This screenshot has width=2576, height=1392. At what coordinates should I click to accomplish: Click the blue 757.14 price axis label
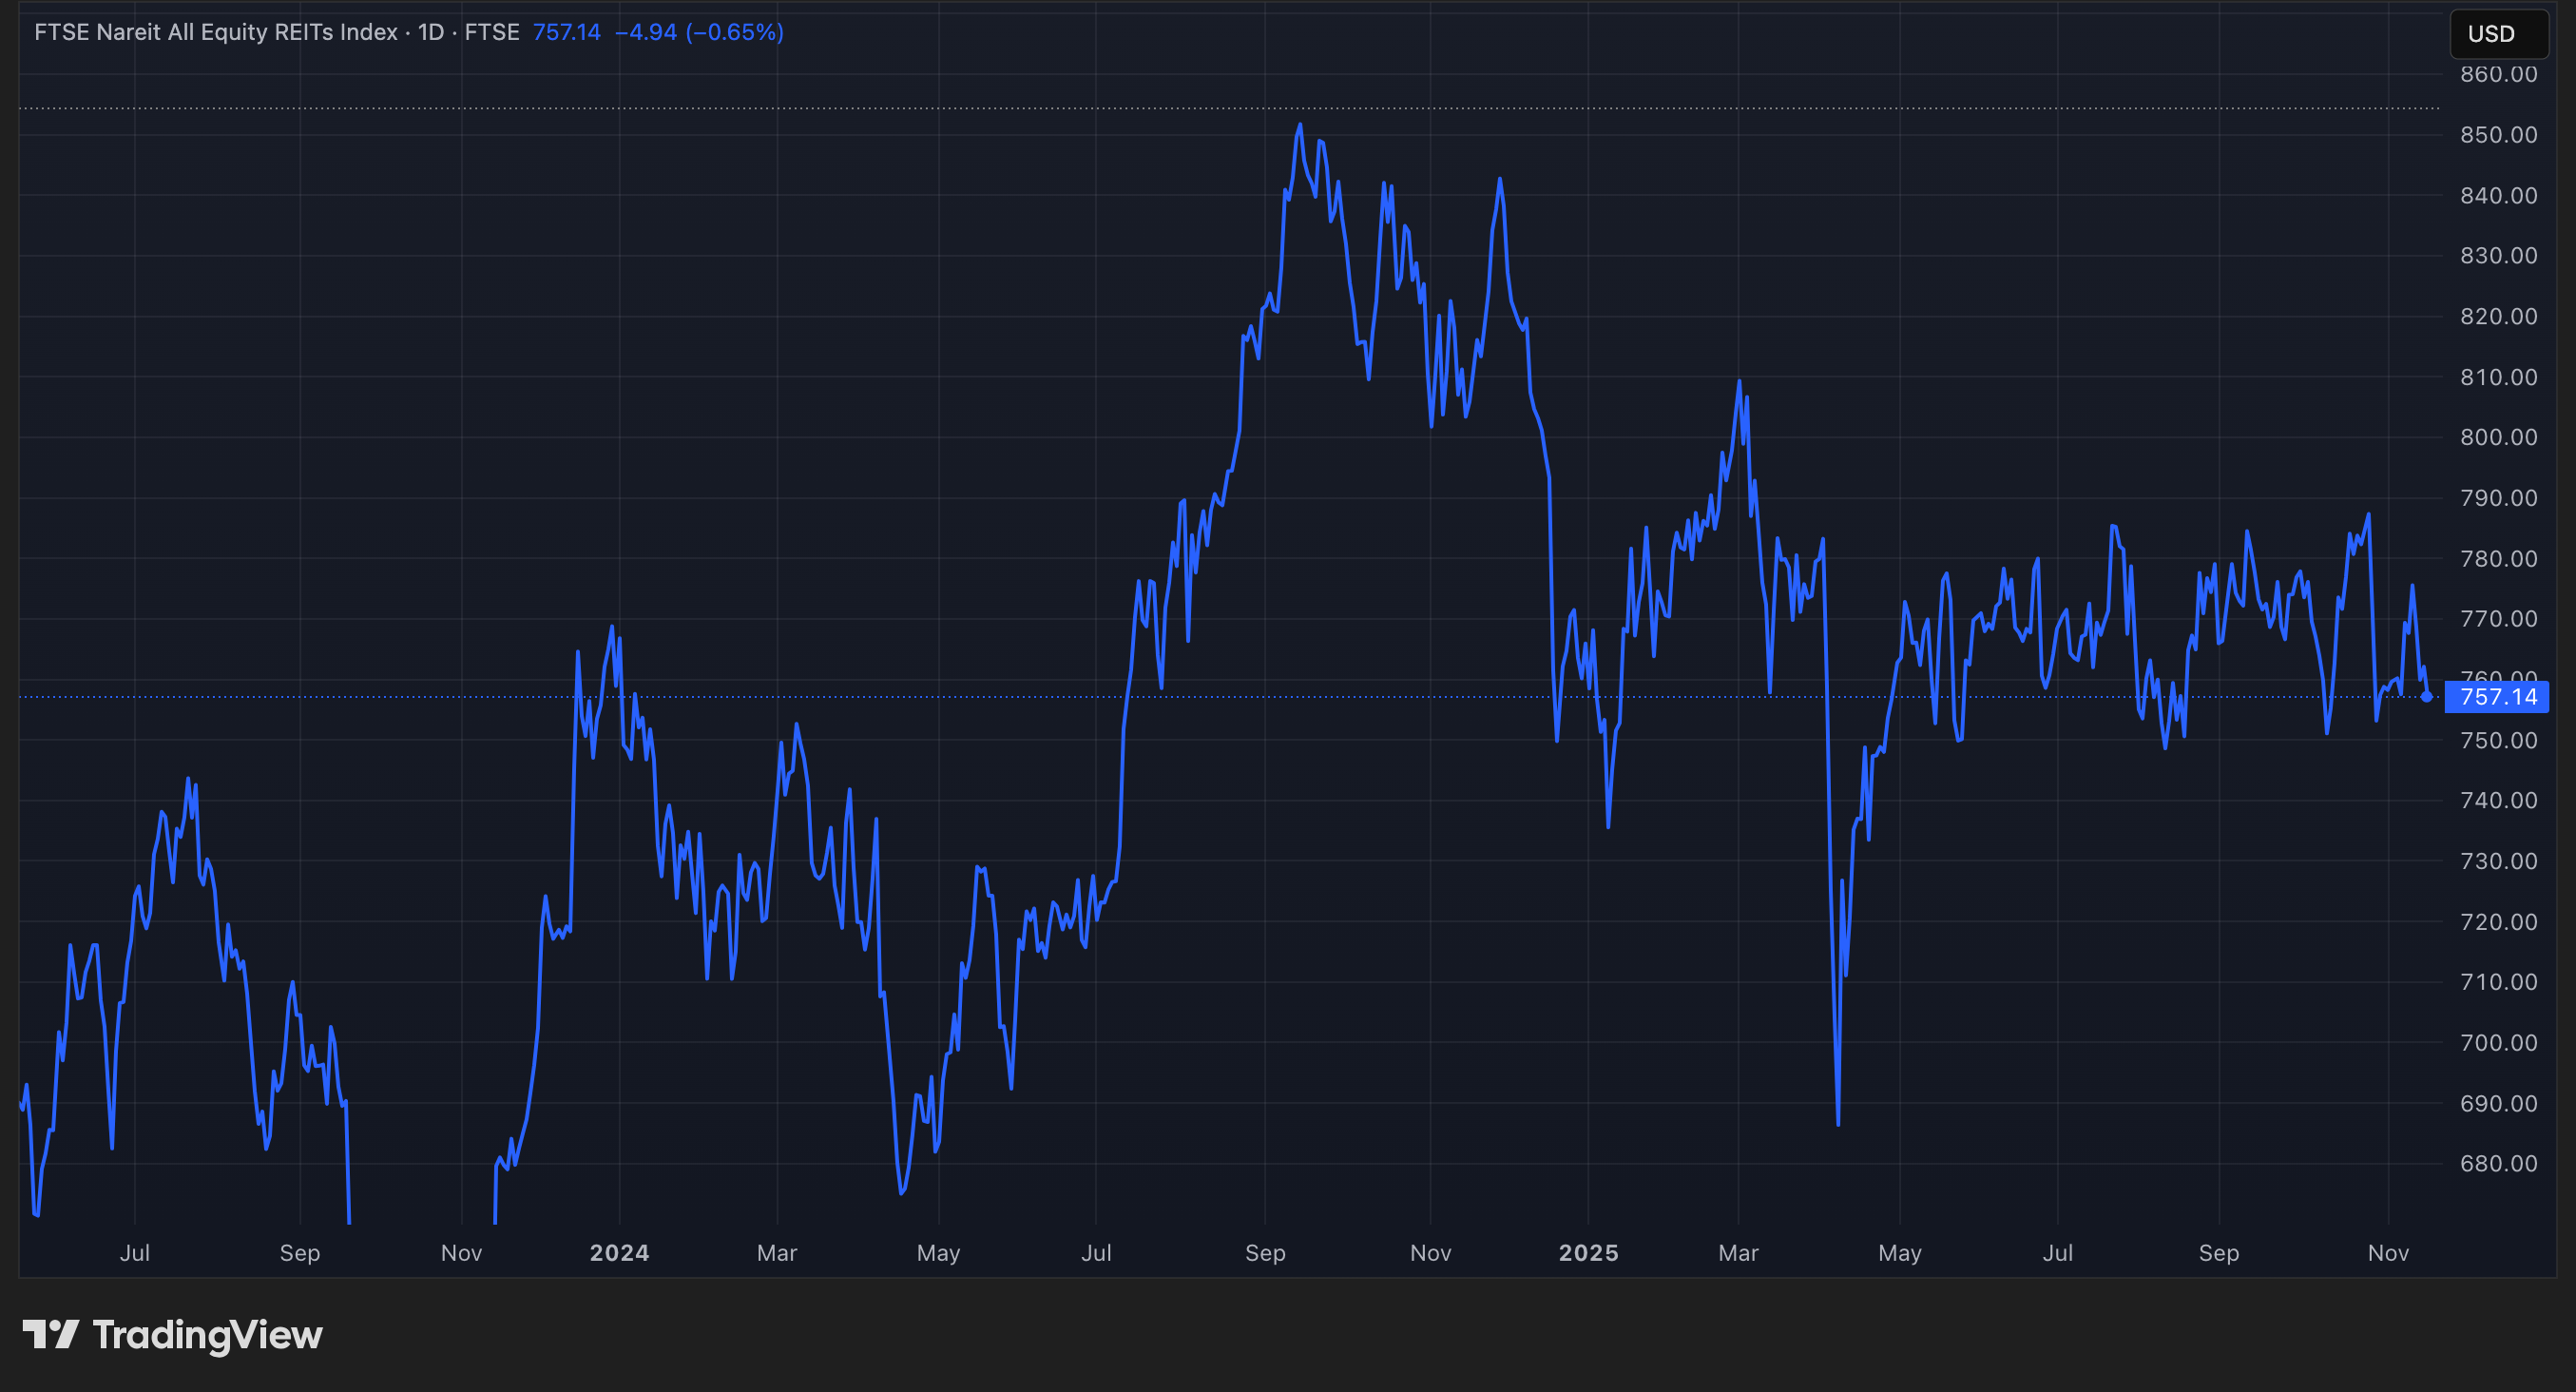tap(2496, 697)
